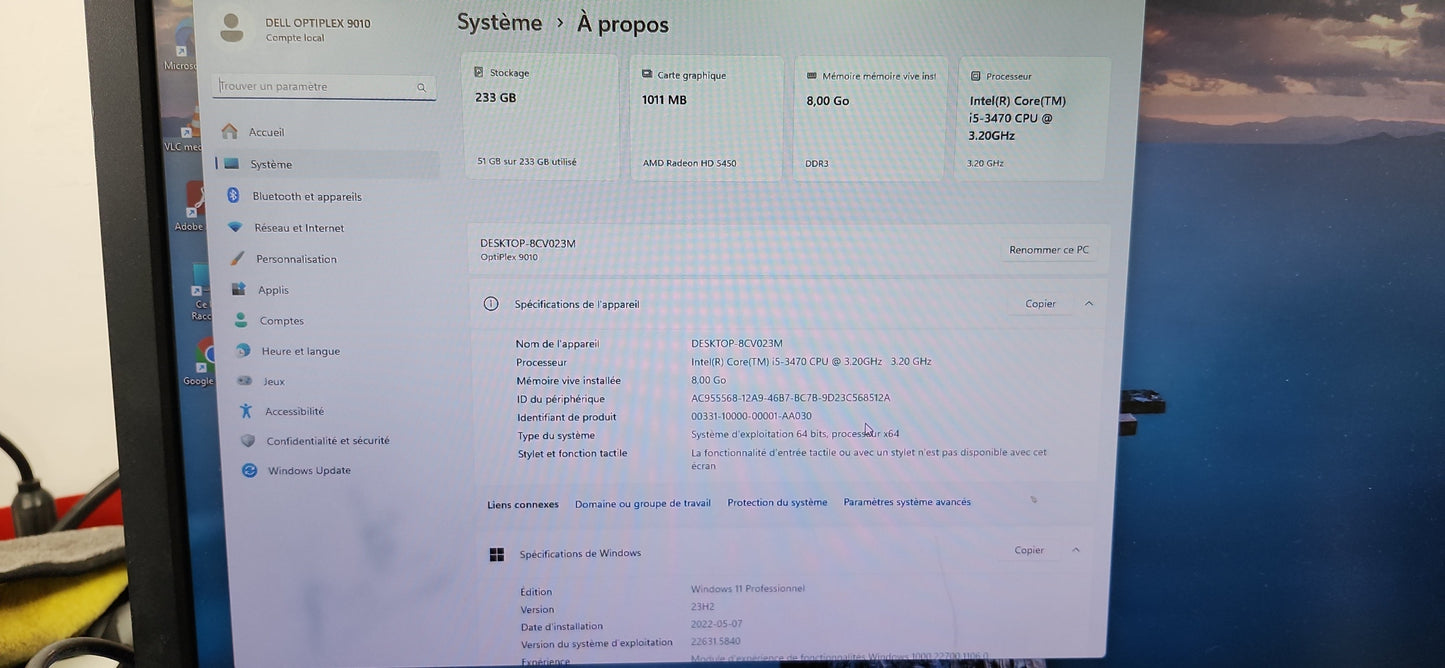Click the Trouver un paramètre search field

point(315,87)
